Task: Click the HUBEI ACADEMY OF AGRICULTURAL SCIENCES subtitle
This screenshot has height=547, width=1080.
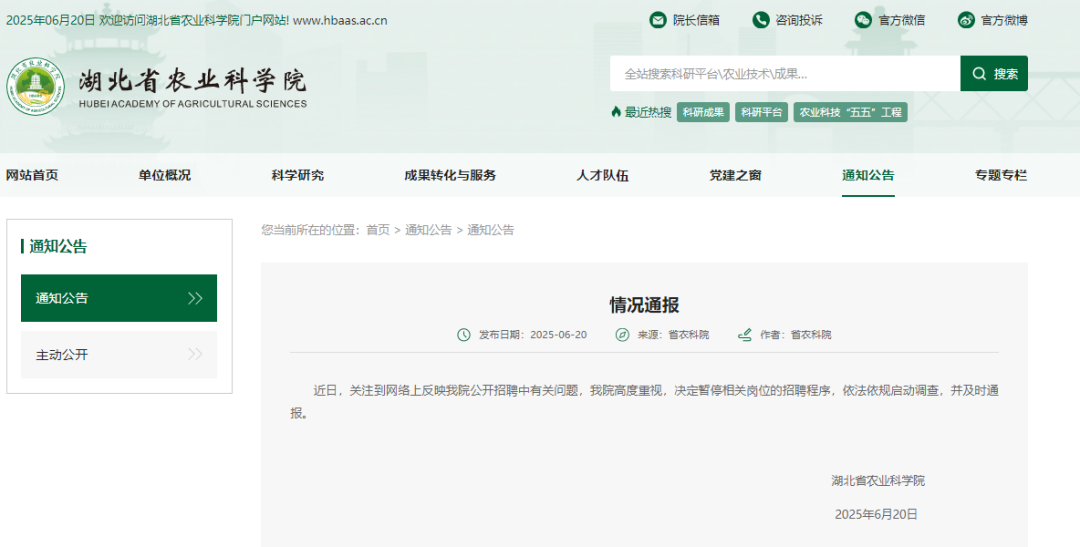Action: pos(193,104)
